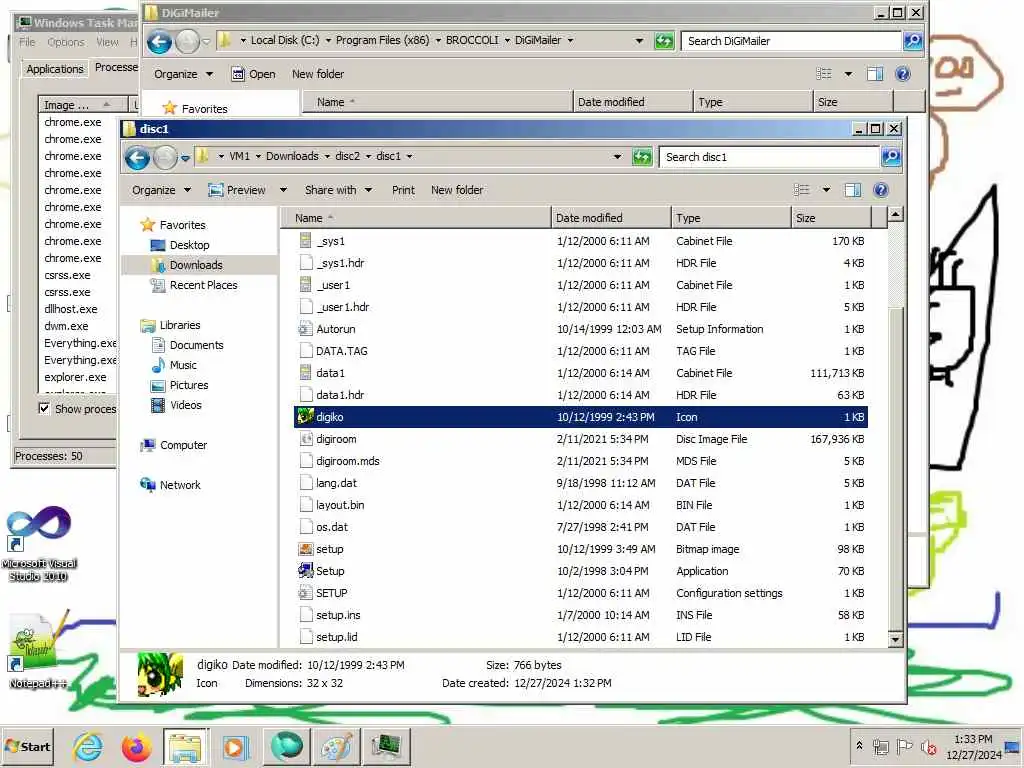1024x768 pixels.
Task: Click the dwm.exe process in Task Manager
Action: (x=66, y=326)
